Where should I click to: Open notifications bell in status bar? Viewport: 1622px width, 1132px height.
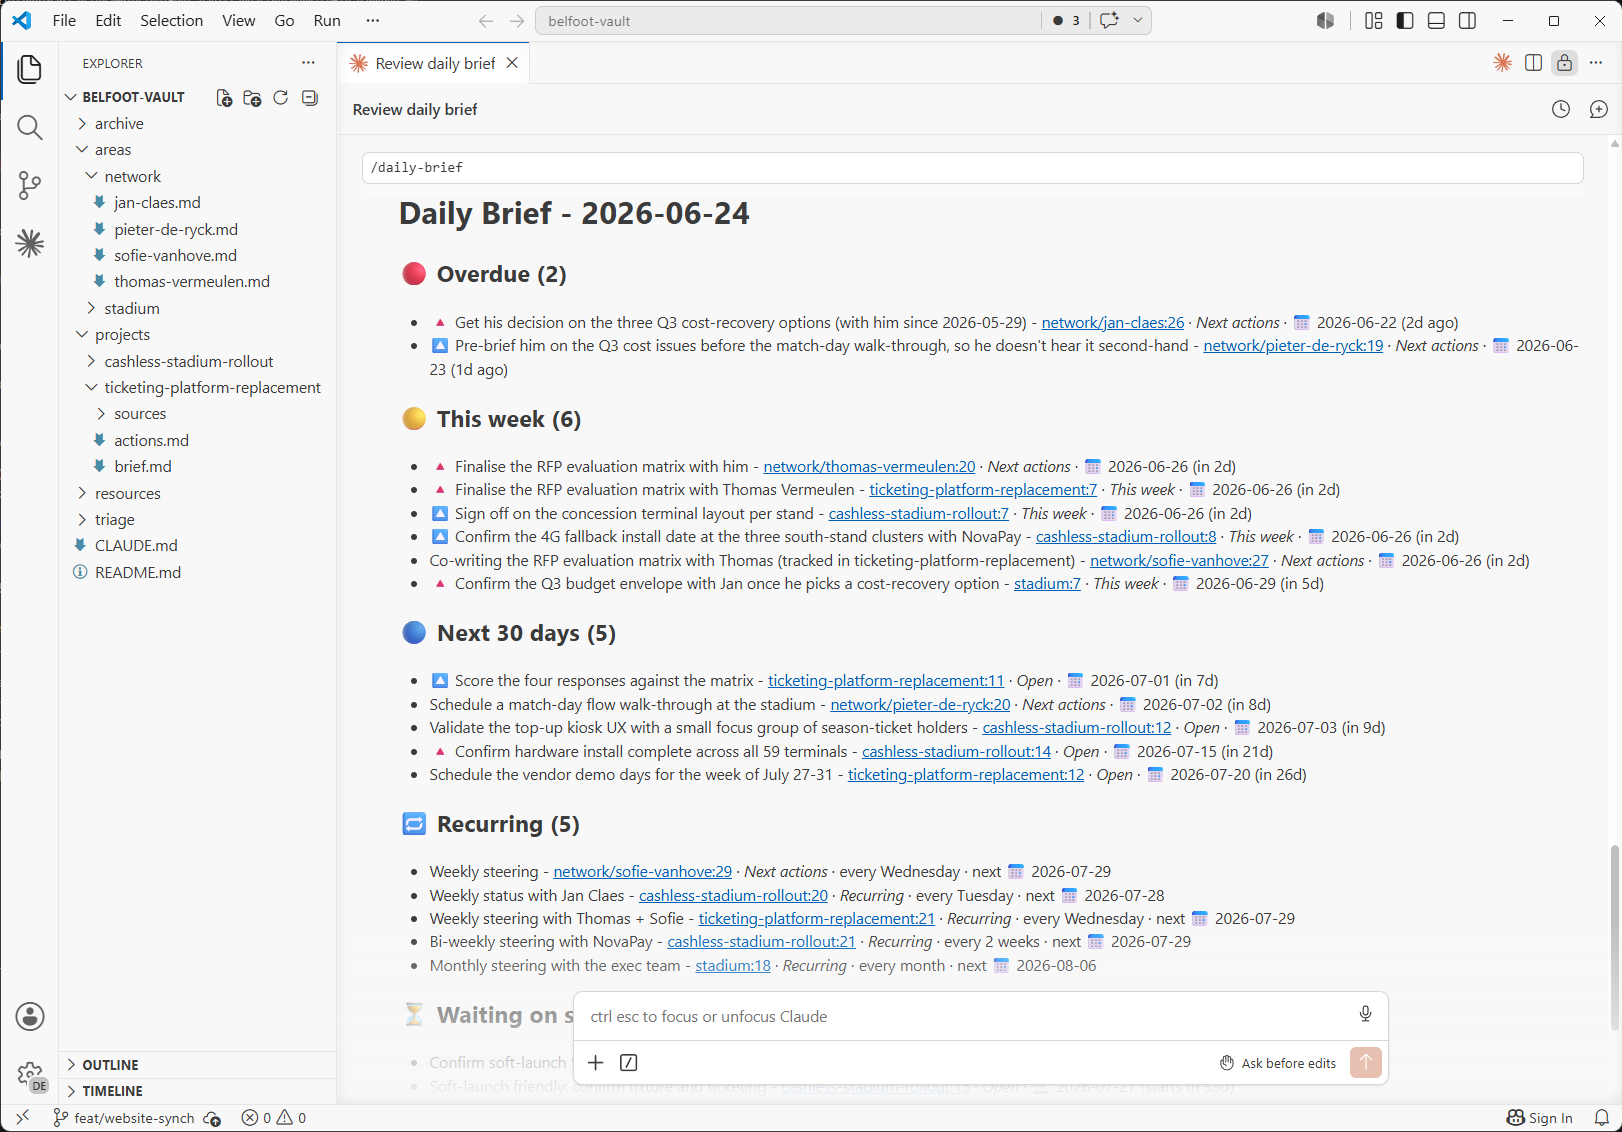click(1601, 1118)
